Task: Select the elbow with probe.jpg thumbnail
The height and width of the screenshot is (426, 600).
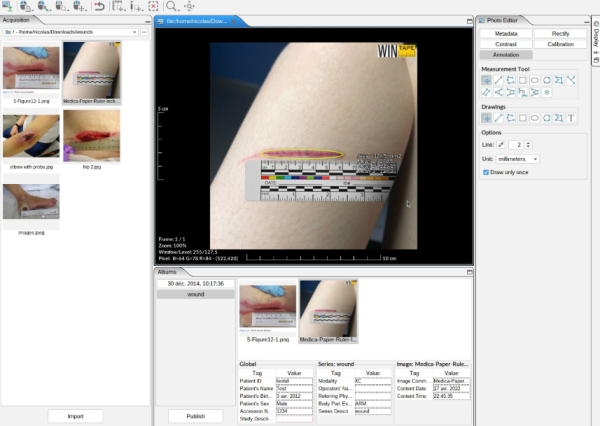Action: click(x=31, y=140)
